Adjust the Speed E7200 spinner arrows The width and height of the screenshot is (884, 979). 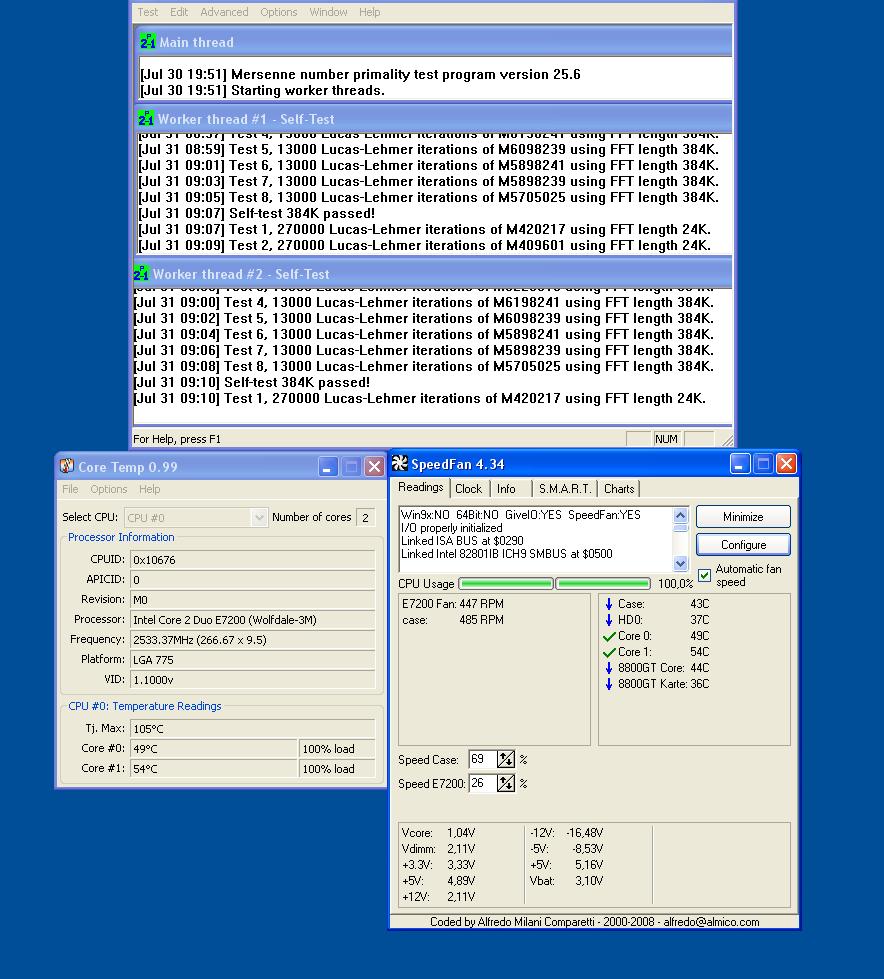(x=506, y=783)
